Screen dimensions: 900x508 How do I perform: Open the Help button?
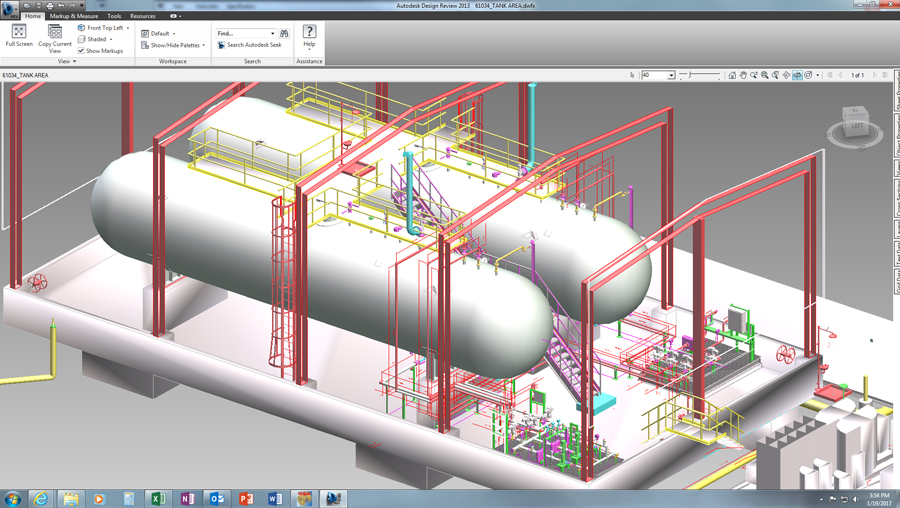click(x=309, y=36)
